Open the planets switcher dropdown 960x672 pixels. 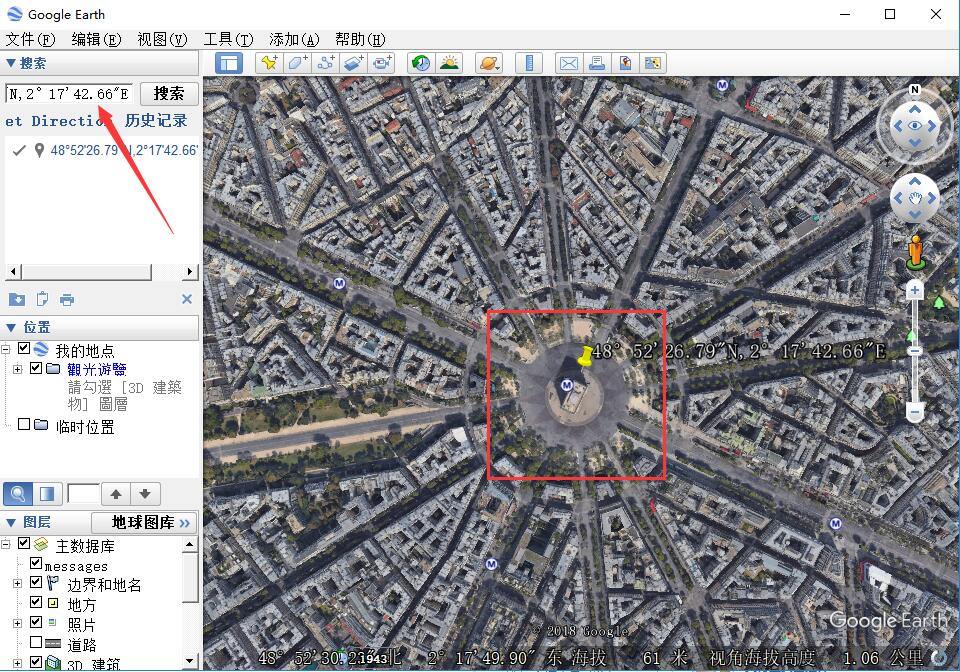pyautogui.click(x=489, y=63)
